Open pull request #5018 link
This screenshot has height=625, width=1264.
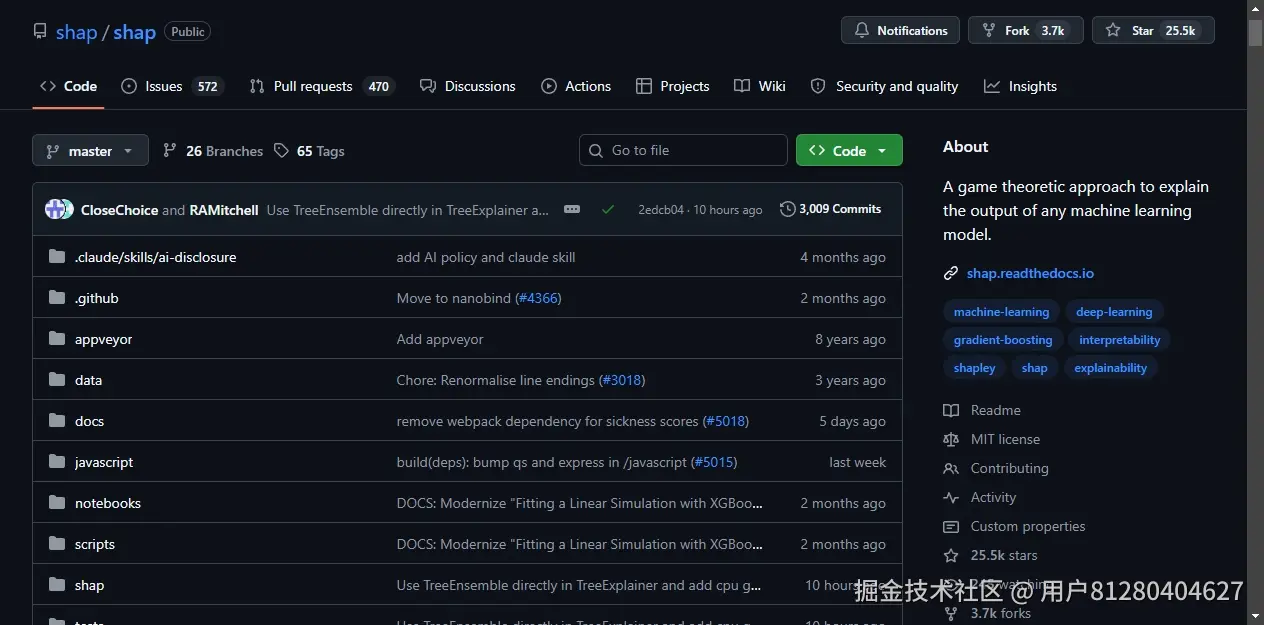(x=725, y=421)
